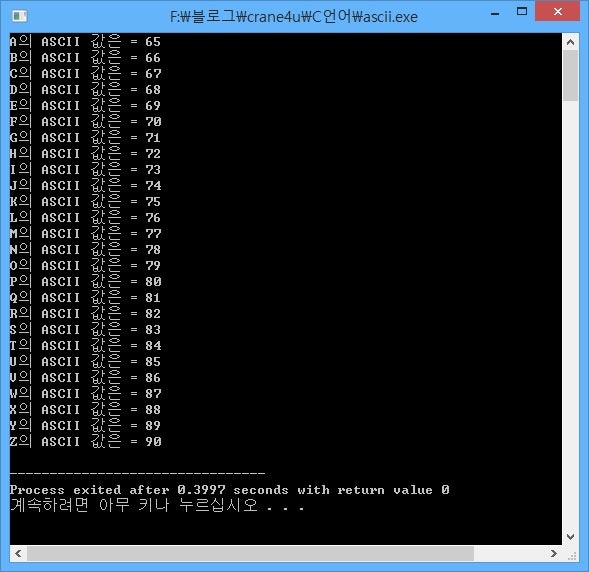Click the vertical scrollbar up arrow
This screenshot has width=589, height=572.
(x=570, y=42)
